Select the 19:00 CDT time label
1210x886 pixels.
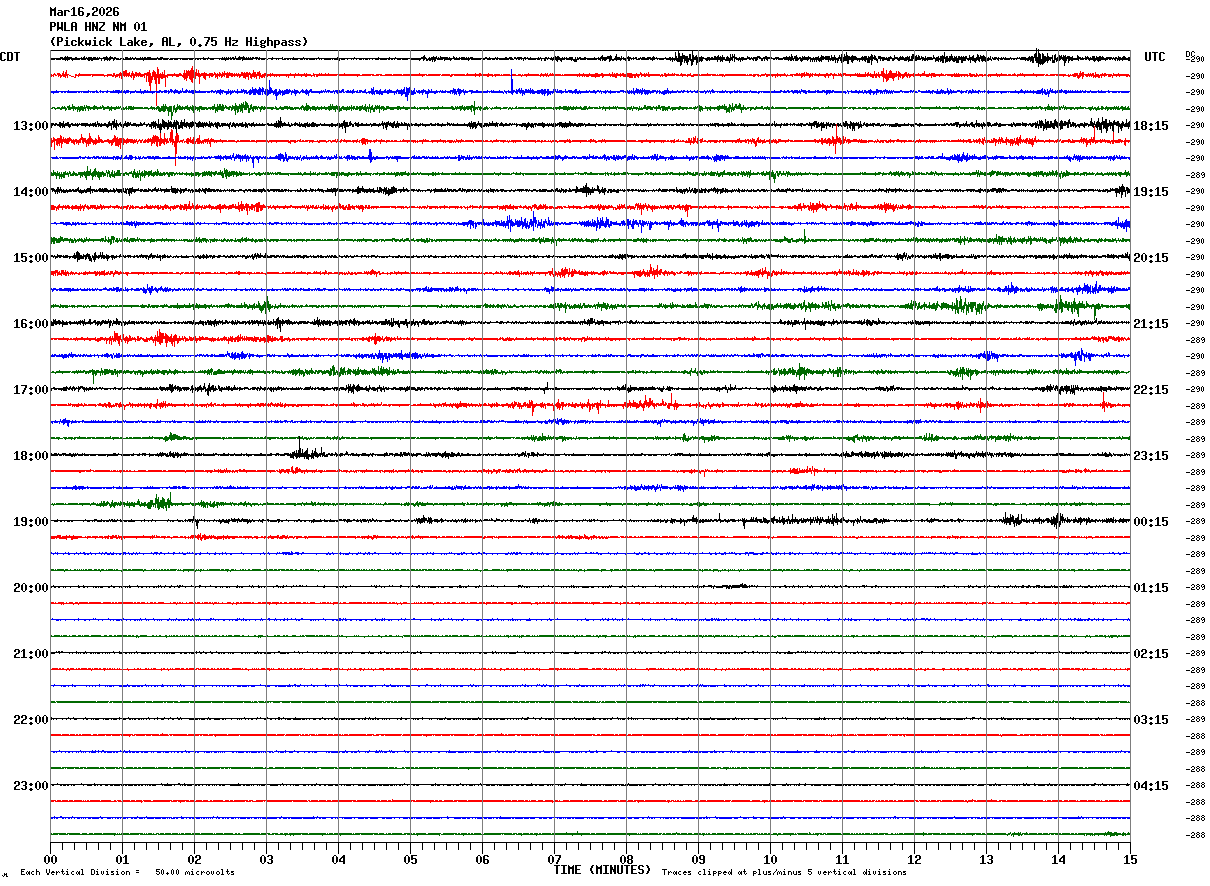pos(30,522)
